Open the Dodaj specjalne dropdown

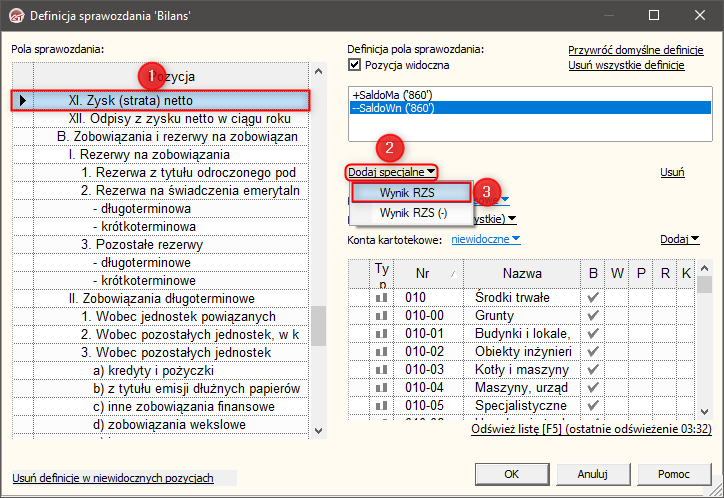[391, 172]
